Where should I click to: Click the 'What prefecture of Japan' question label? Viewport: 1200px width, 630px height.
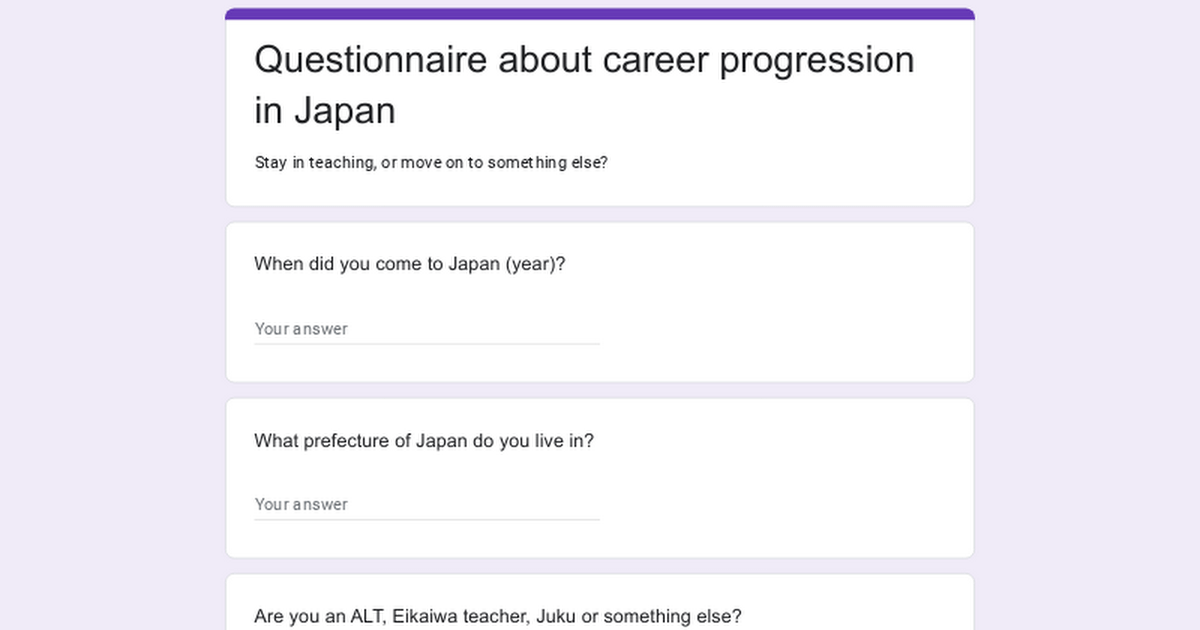(x=424, y=440)
